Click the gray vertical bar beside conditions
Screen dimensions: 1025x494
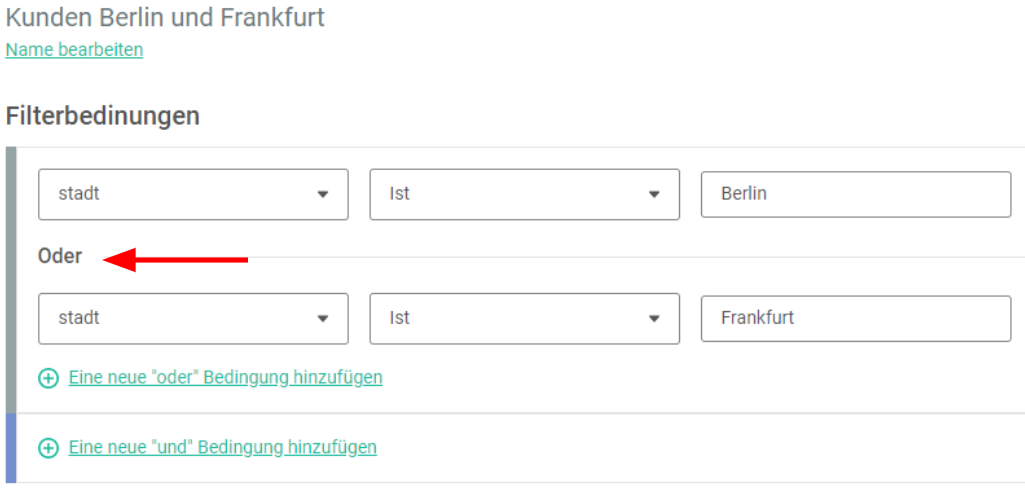point(10,280)
